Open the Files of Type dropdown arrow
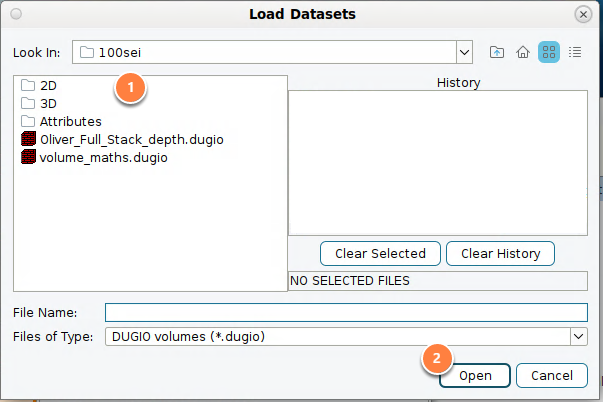The height and width of the screenshot is (402, 603). 578,337
